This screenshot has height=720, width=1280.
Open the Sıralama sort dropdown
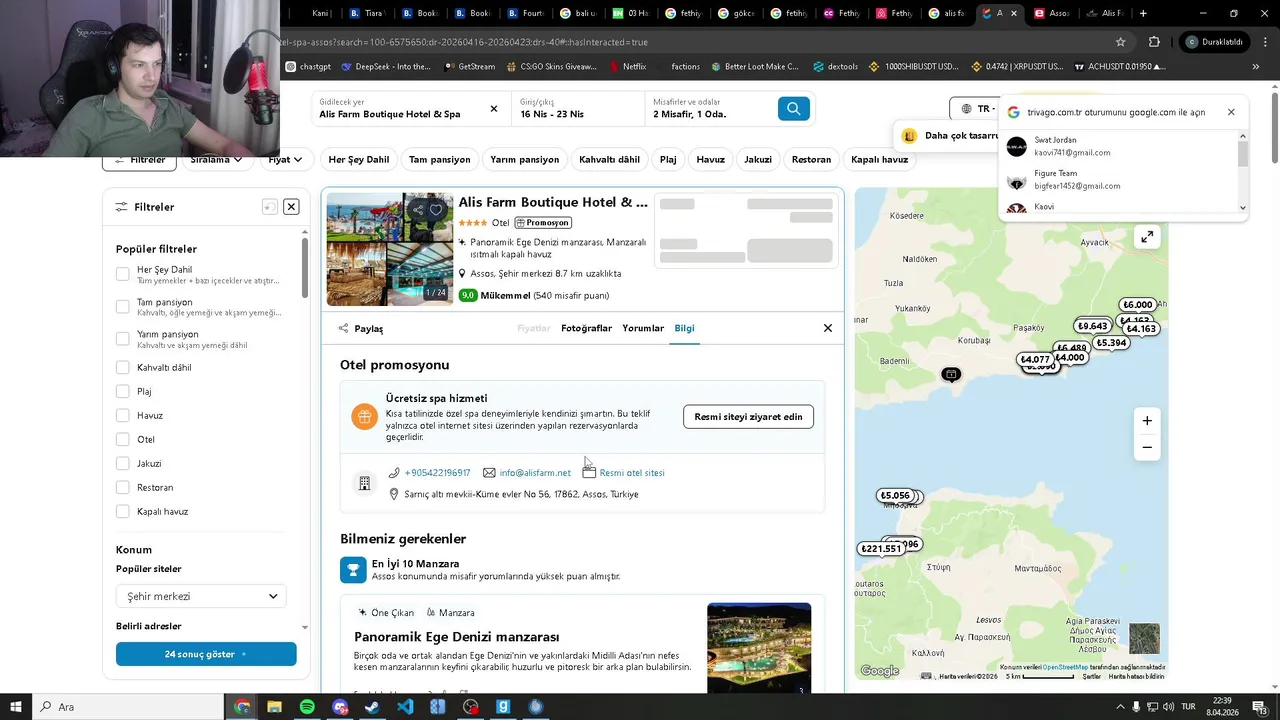coord(216,160)
